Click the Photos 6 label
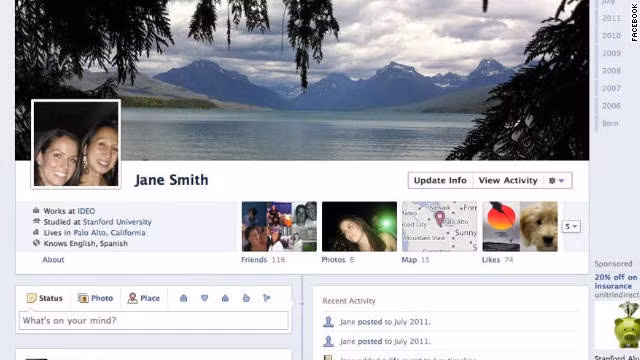640x360 pixels. point(338,260)
